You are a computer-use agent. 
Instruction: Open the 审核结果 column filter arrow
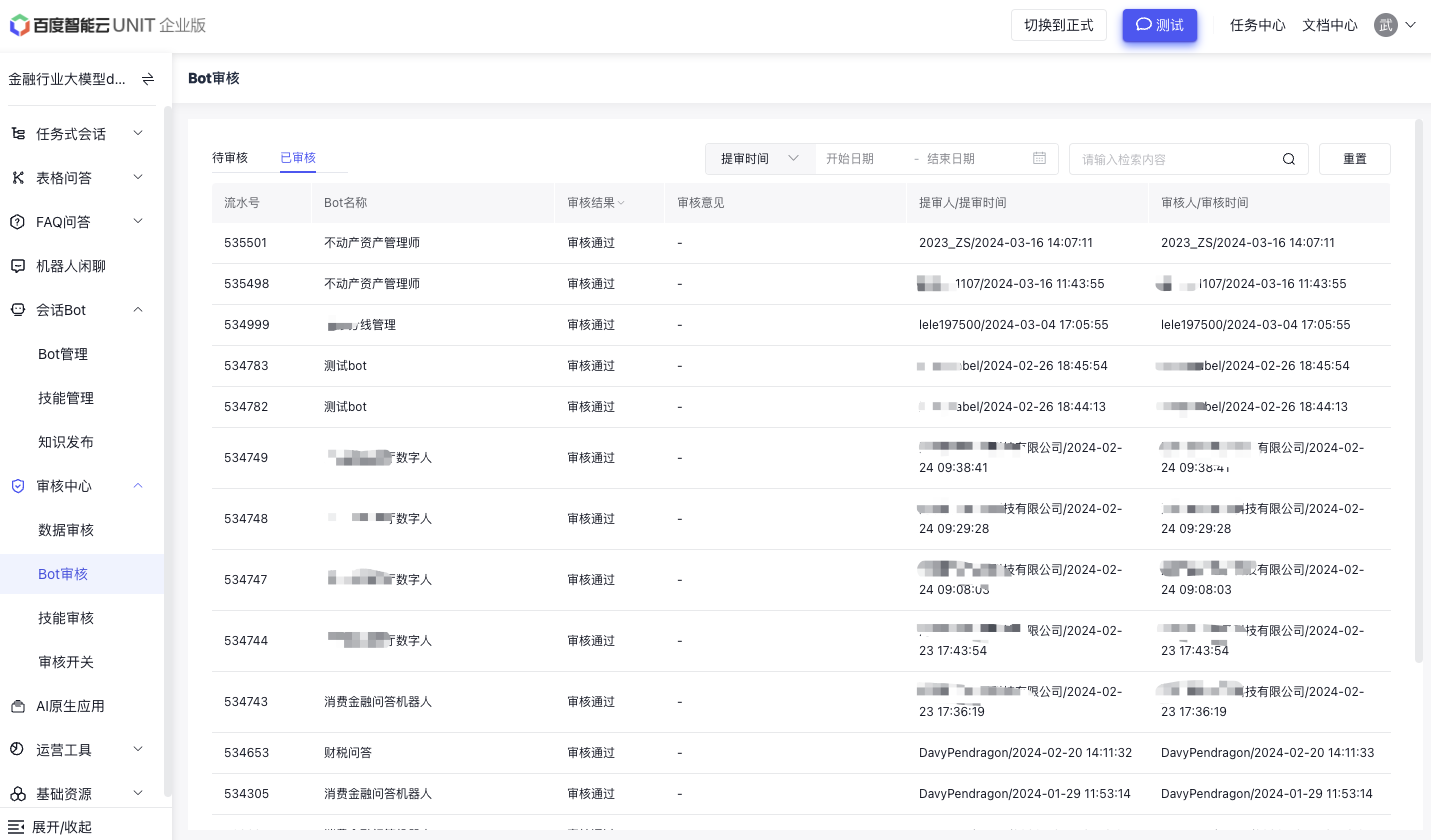[621, 203]
